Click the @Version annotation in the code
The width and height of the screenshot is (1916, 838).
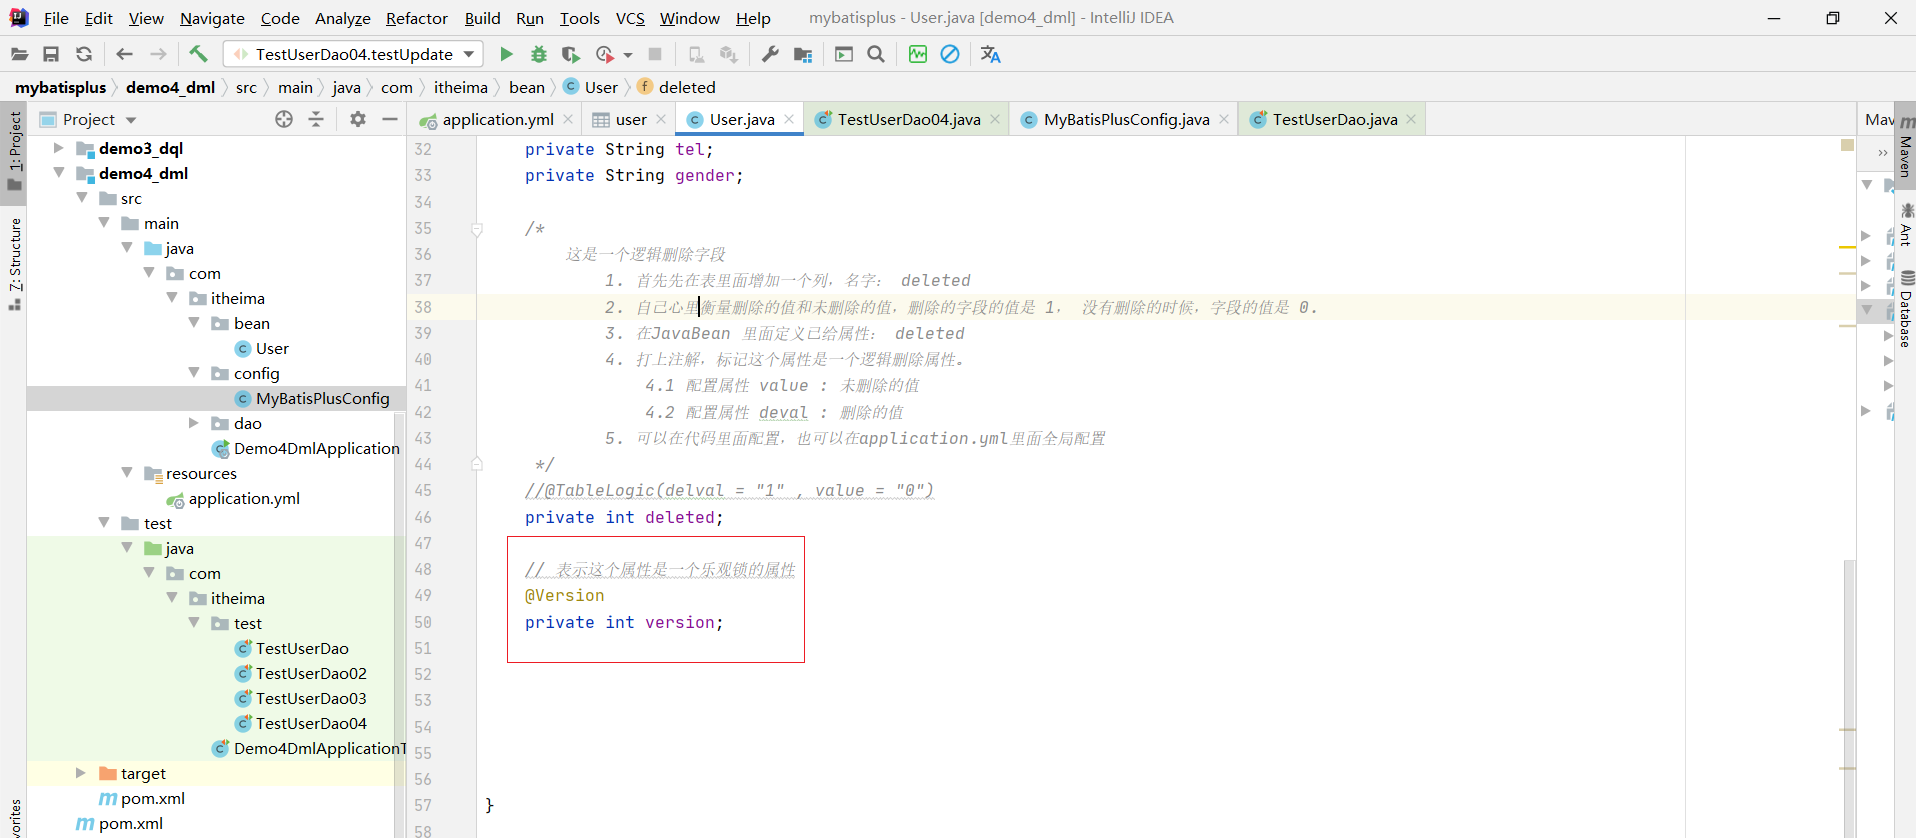[565, 595]
